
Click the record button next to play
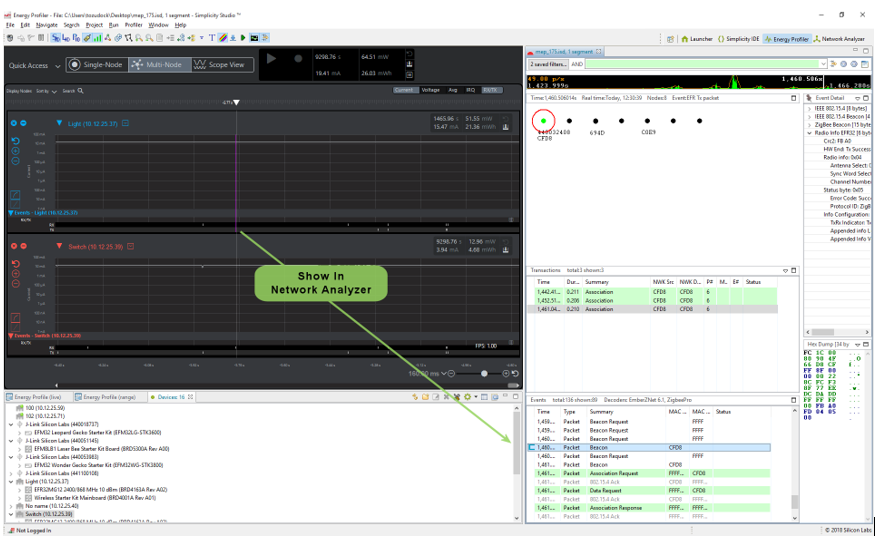tap(298, 59)
